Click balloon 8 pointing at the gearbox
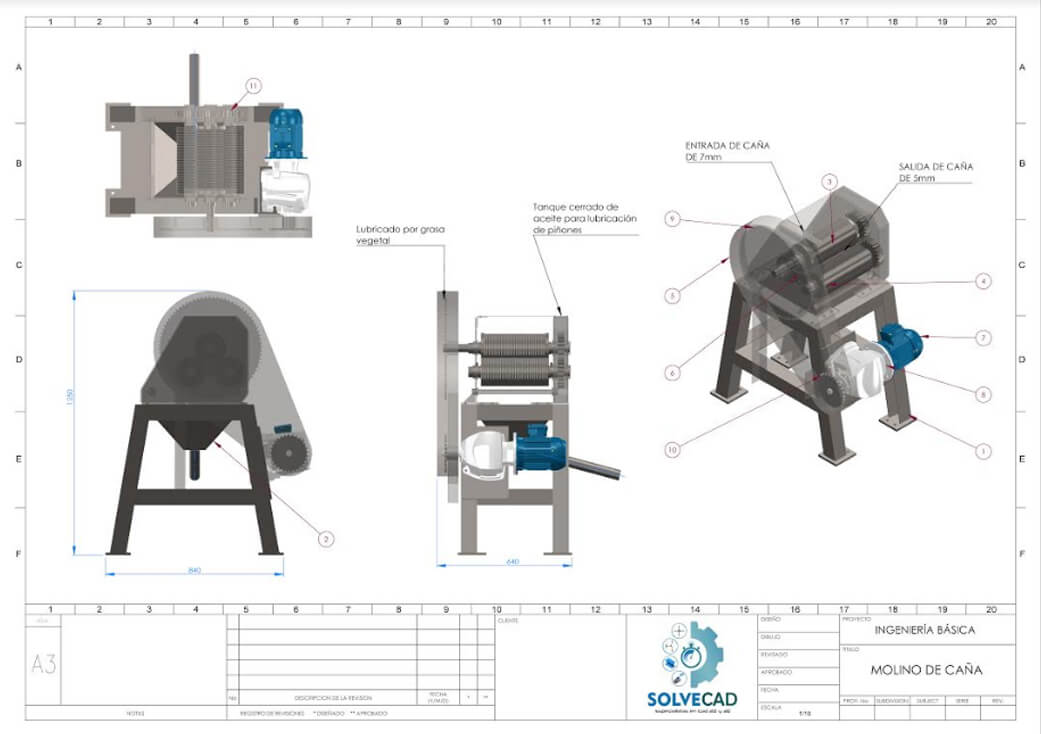The image size is (1041, 734). point(983,394)
